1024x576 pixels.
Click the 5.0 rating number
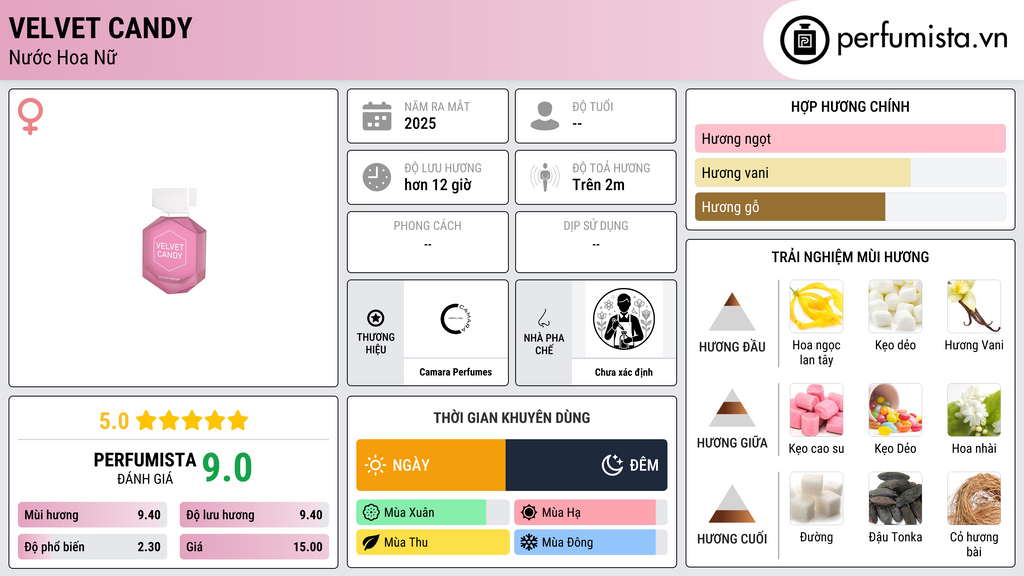pos(114,421)
